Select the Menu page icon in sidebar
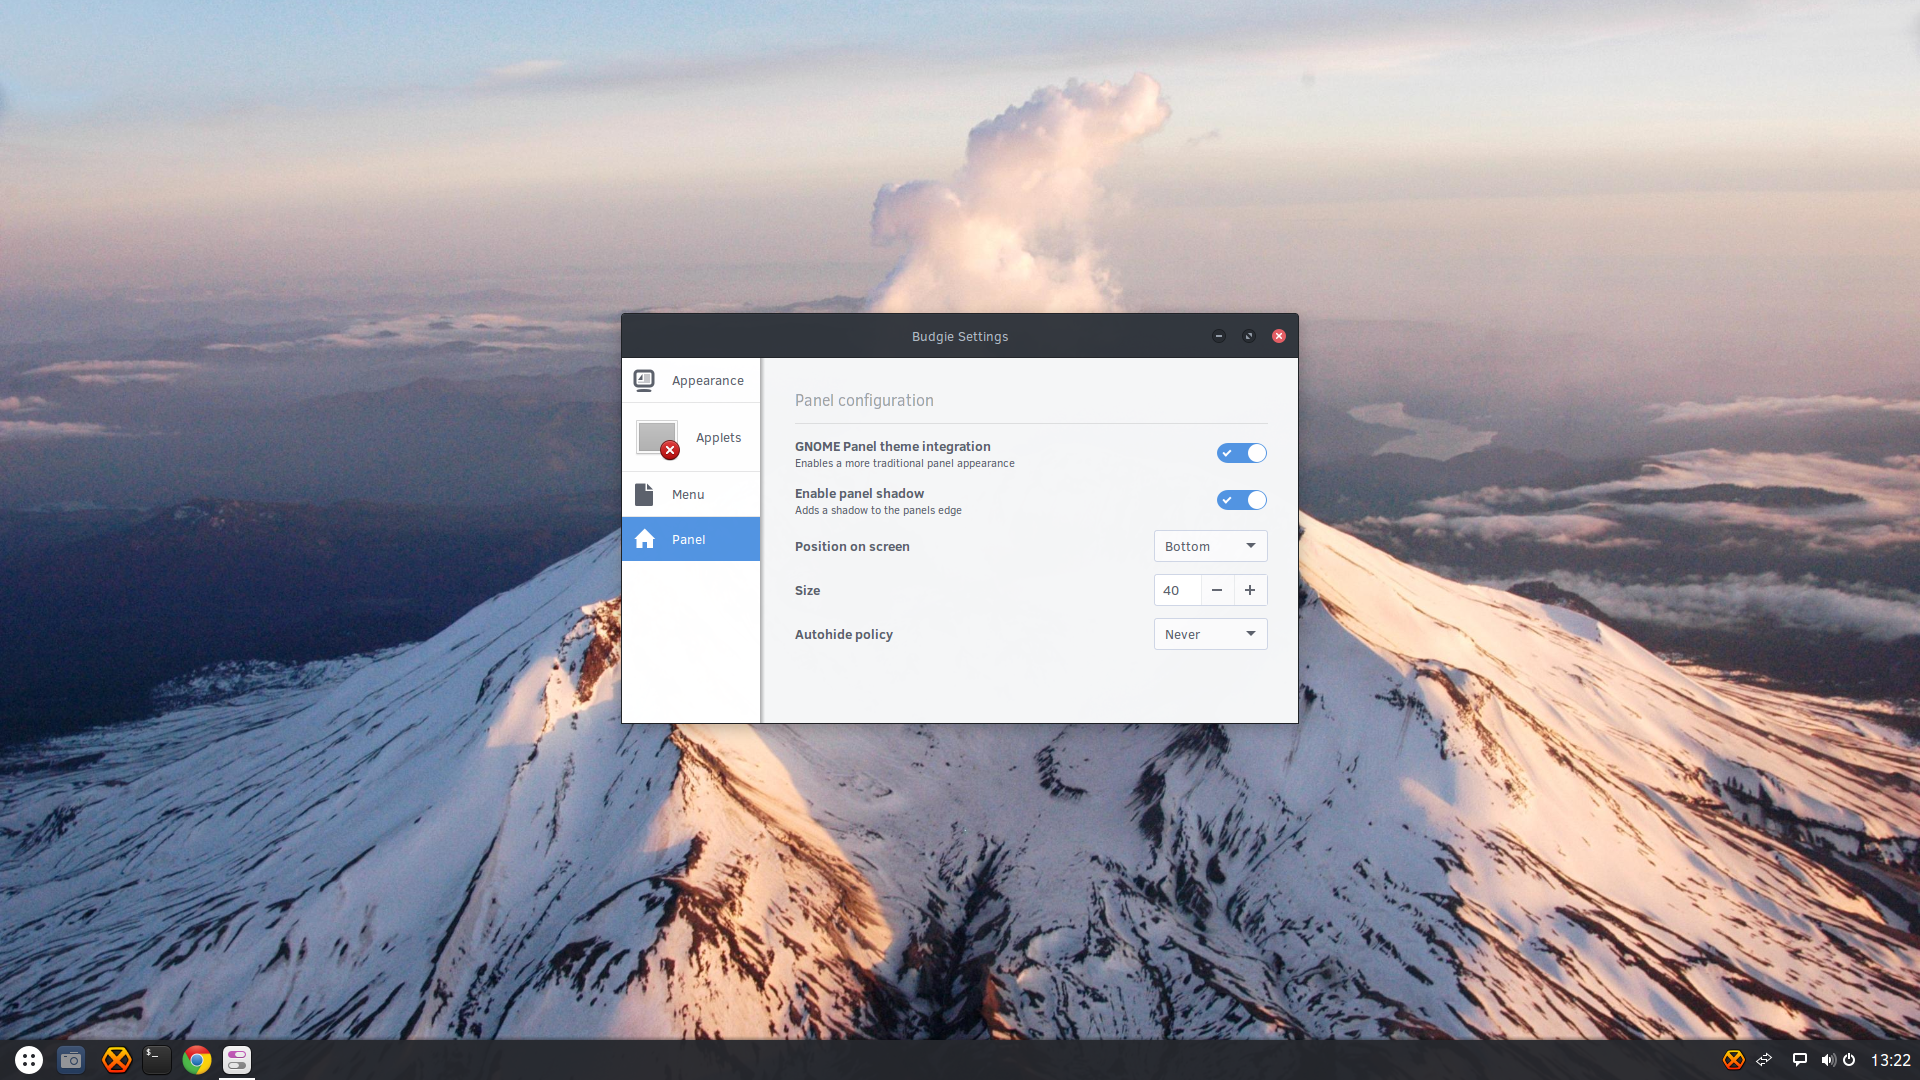Viewport: 1920px width, 1080px height. pos(644,494)
